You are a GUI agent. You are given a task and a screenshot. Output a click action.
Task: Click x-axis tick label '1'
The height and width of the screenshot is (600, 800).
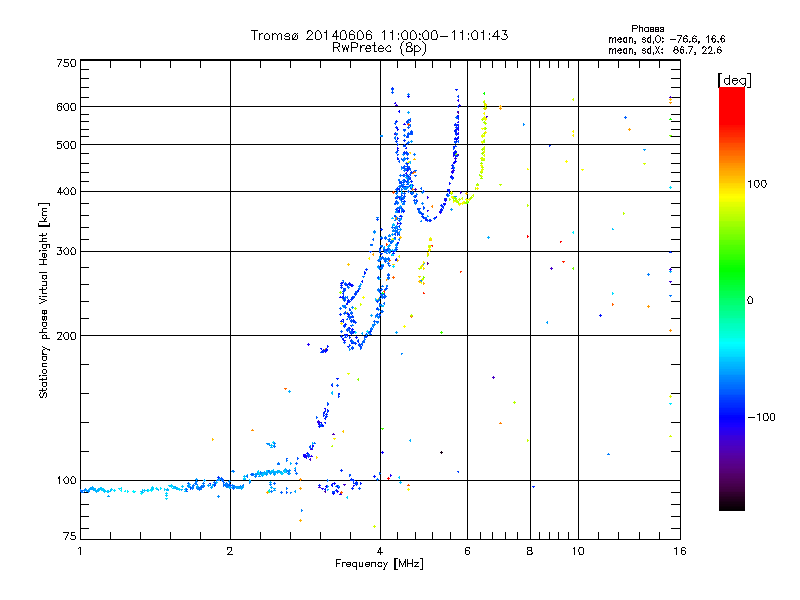click(x=80, y=551)
